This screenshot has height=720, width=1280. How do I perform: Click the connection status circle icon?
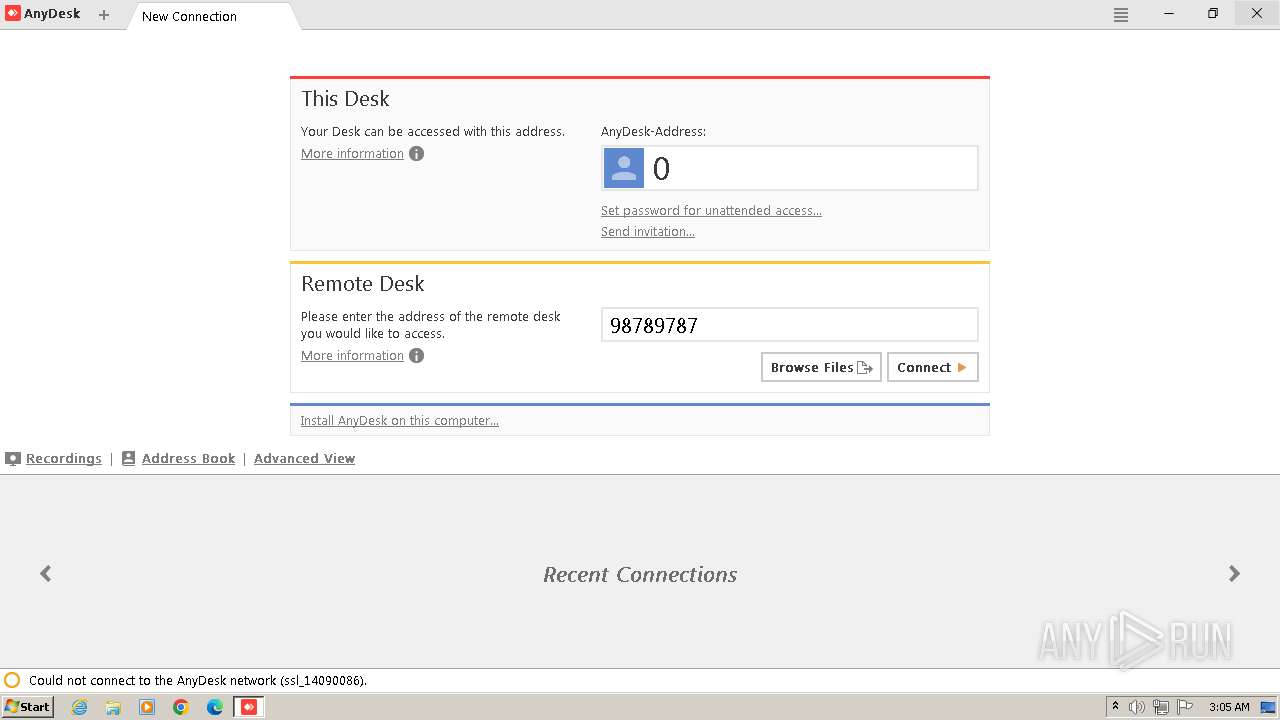(12, 680)
